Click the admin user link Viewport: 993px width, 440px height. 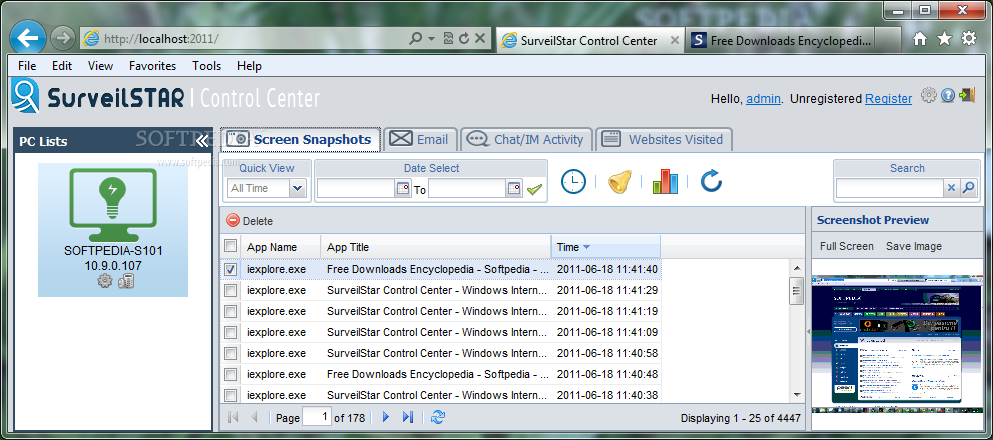point(763,99)
